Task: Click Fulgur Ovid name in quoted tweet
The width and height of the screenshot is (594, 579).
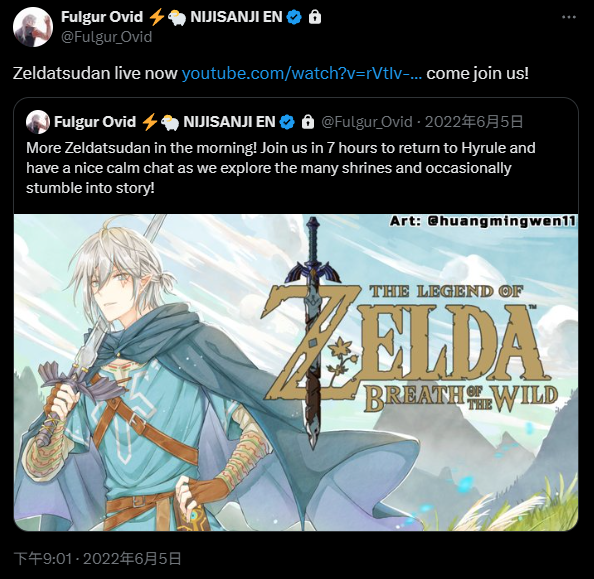Action: coord(95,122)
